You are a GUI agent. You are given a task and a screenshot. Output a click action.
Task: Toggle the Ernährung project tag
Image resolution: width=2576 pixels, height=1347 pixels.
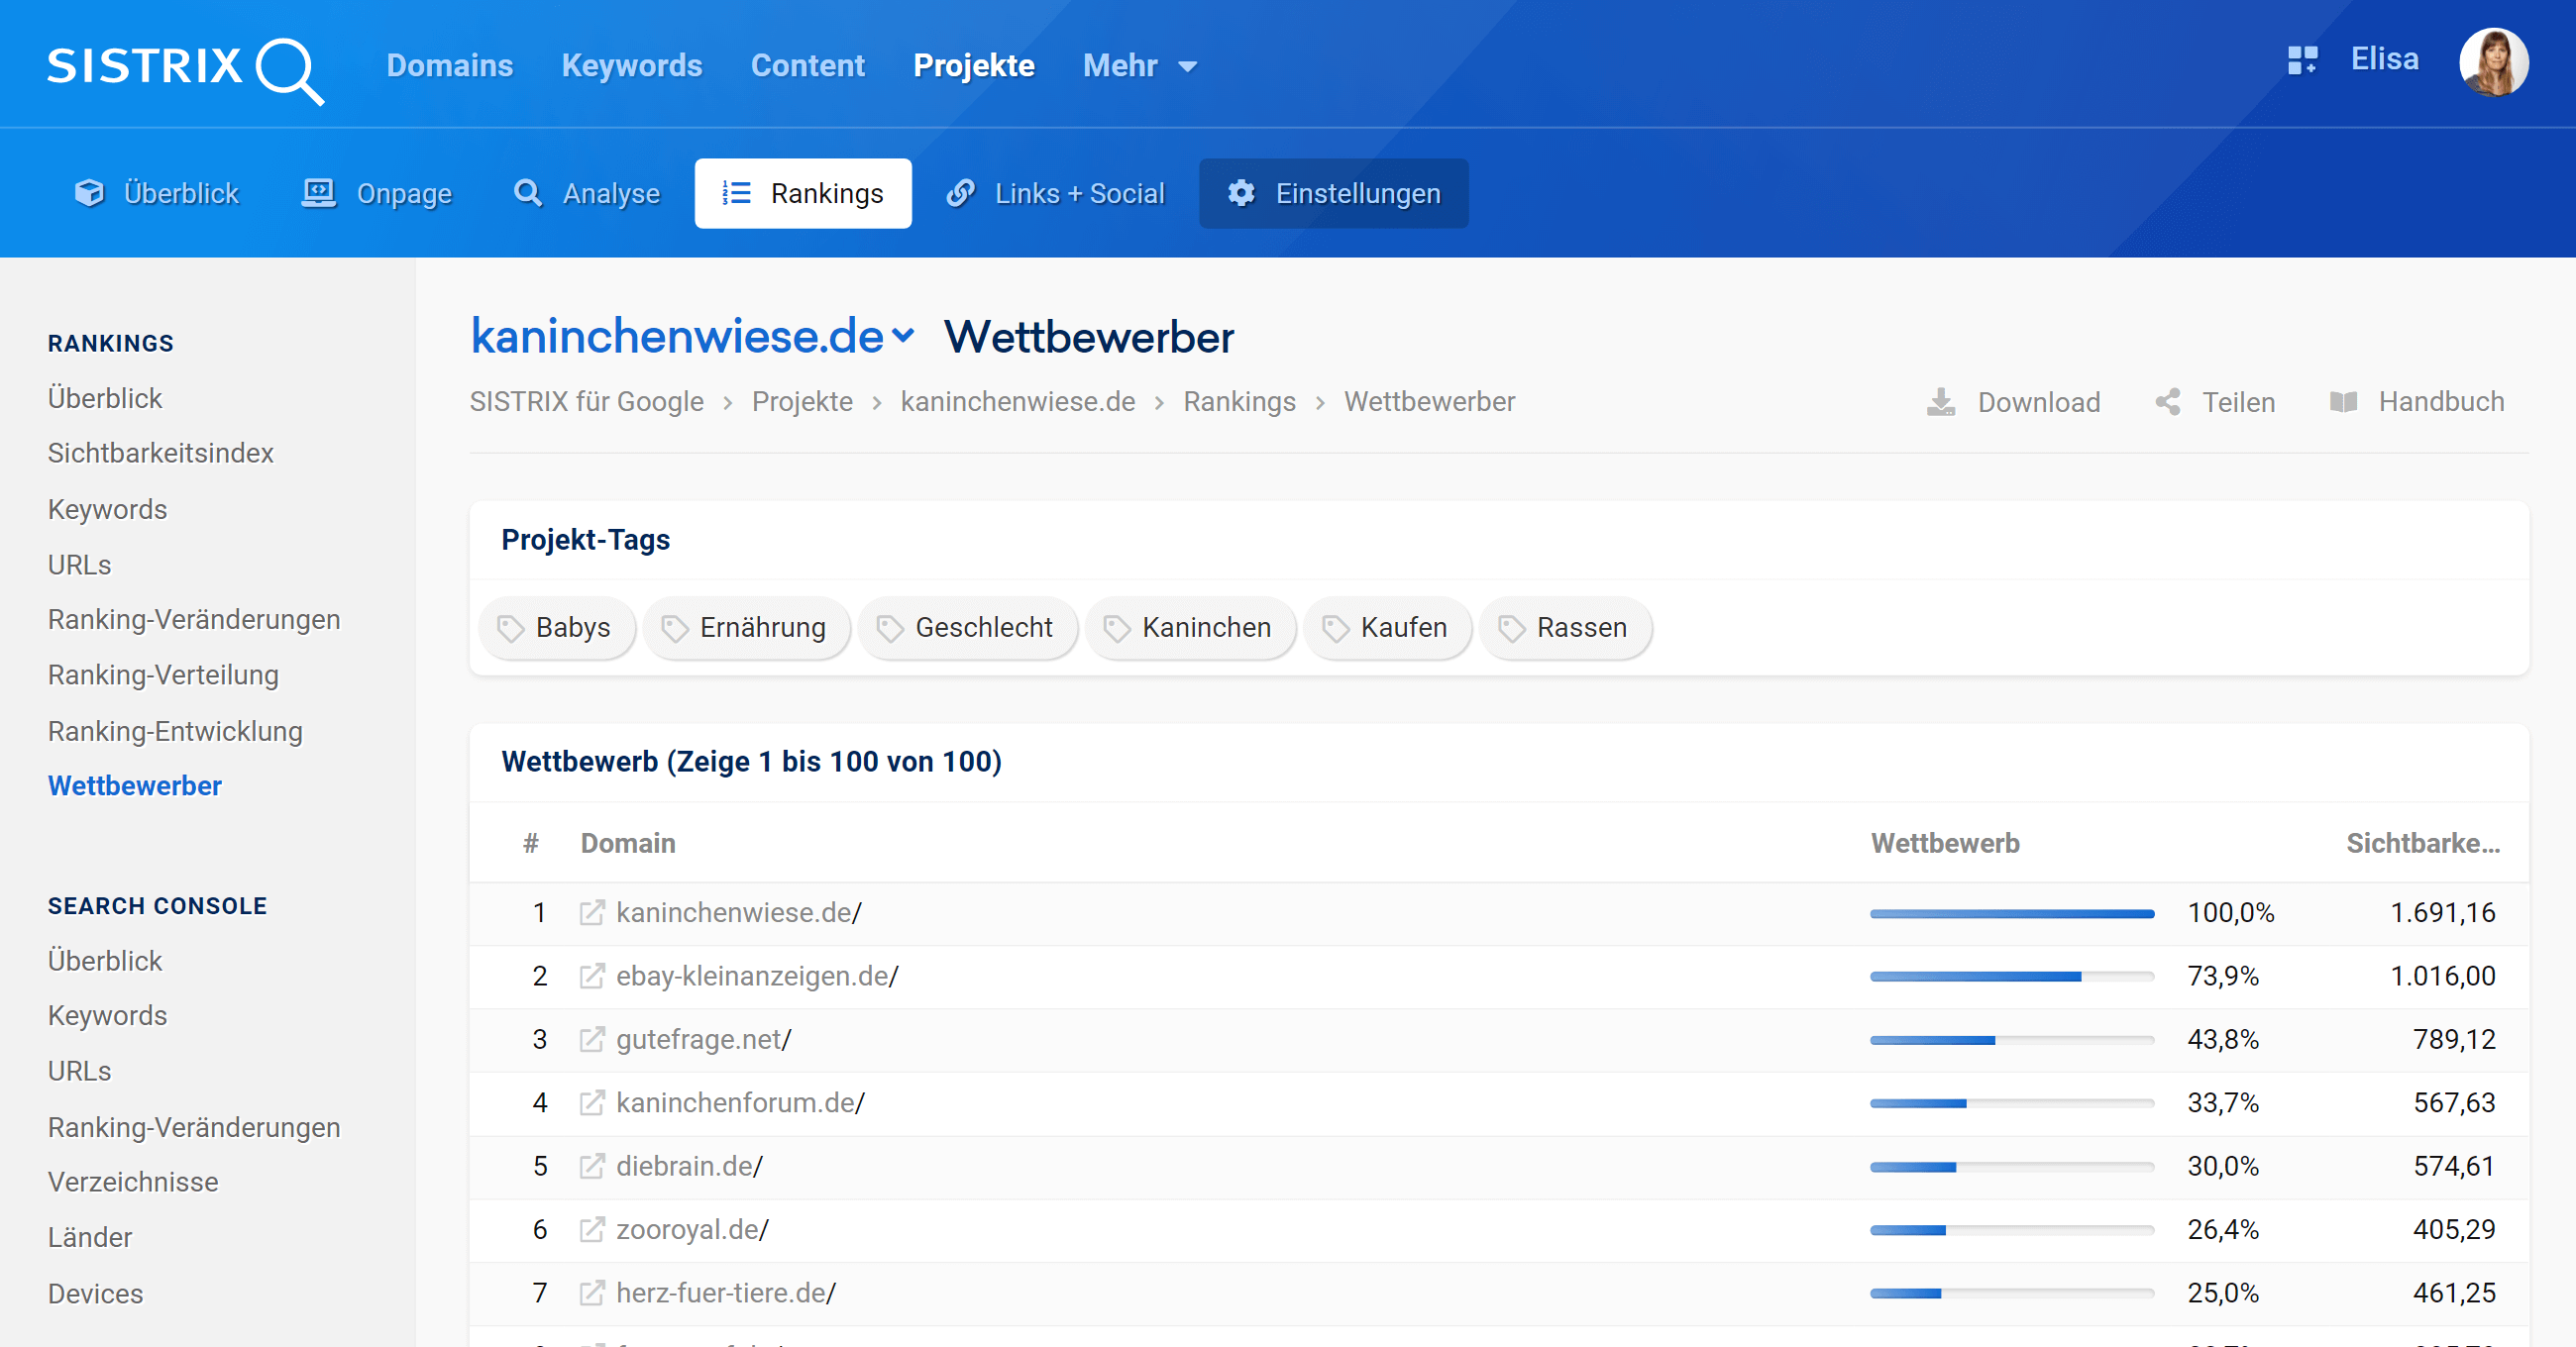pos(746,628)
